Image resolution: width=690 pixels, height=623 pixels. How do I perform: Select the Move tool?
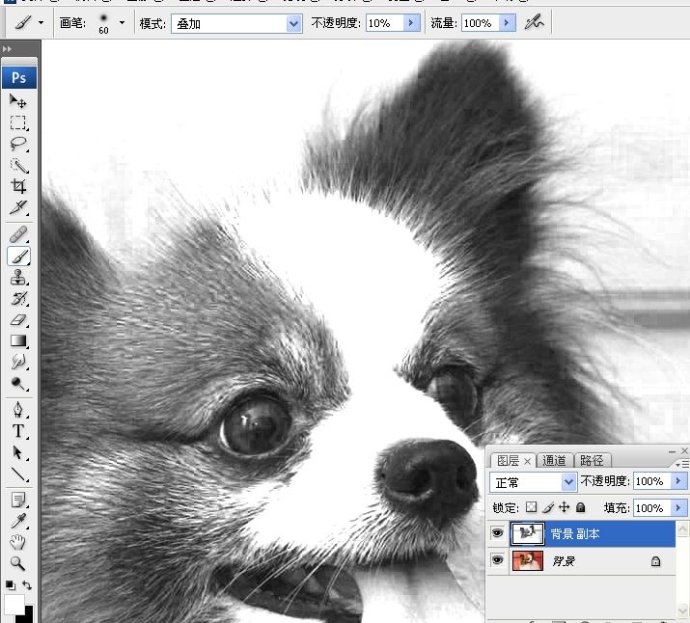18,101
